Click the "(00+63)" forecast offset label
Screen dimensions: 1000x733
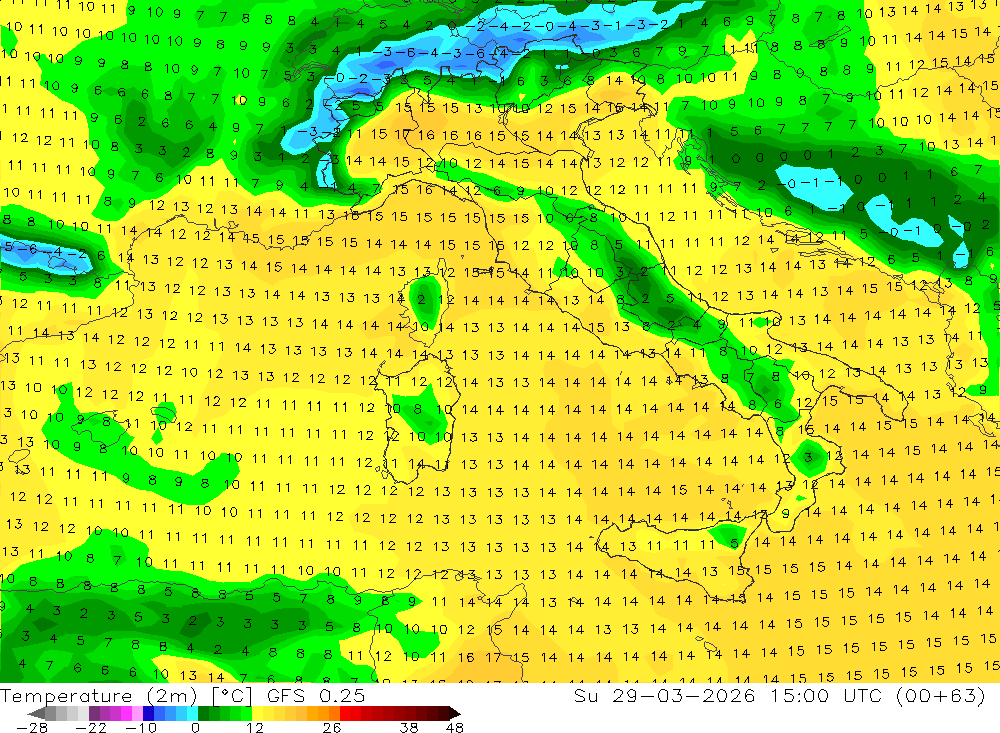941,696
